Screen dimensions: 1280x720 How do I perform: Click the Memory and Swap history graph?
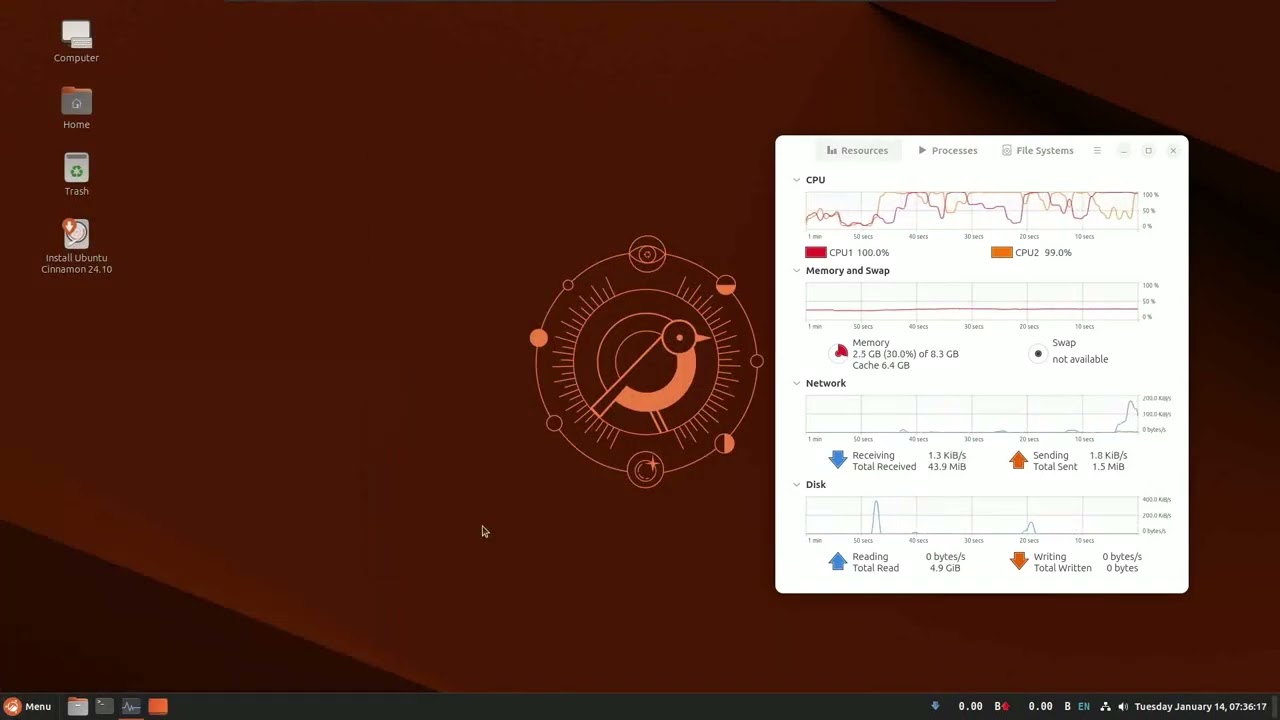(972, 301)
